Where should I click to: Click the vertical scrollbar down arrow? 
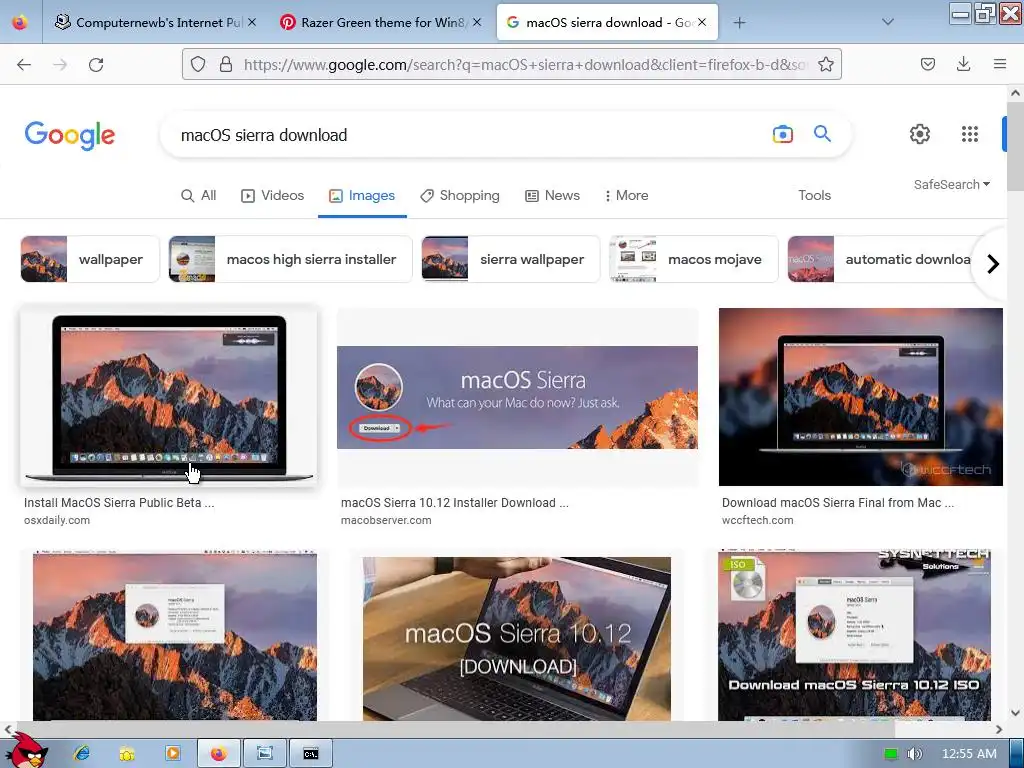[x=1015, y=713]
